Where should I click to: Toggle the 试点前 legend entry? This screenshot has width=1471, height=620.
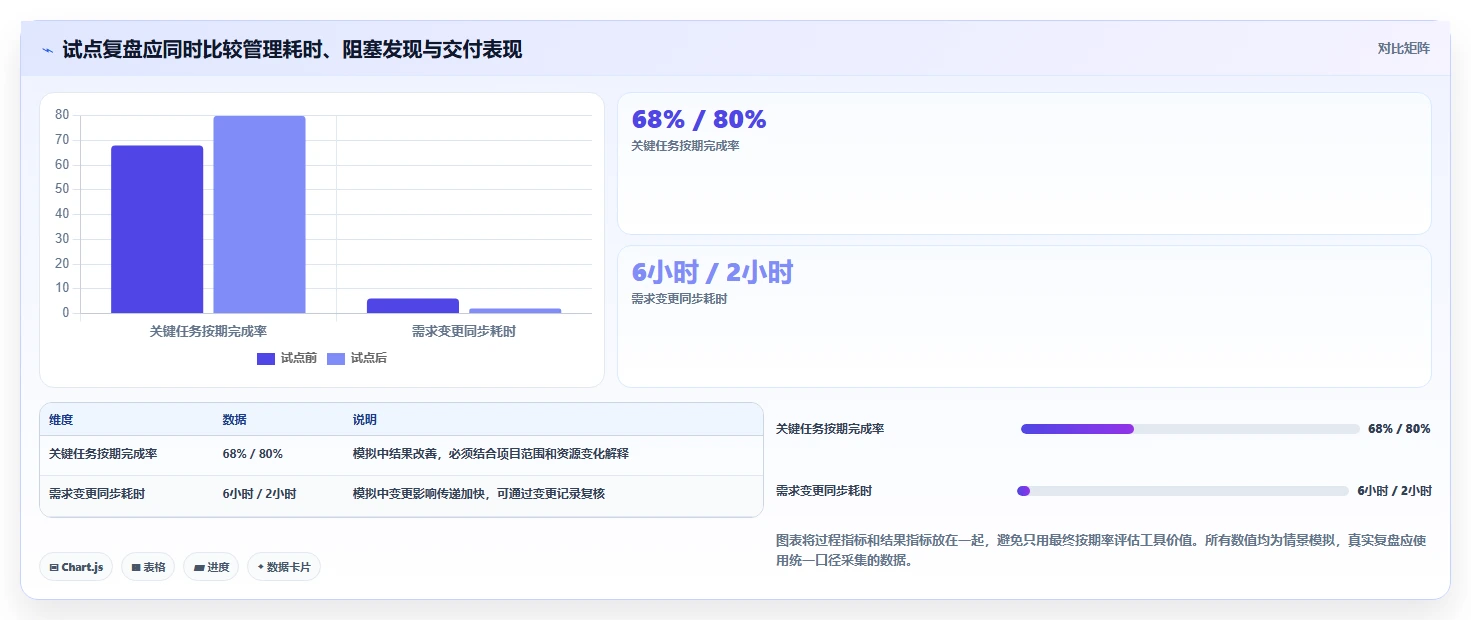pyautogui.click(x=287, y=359)
